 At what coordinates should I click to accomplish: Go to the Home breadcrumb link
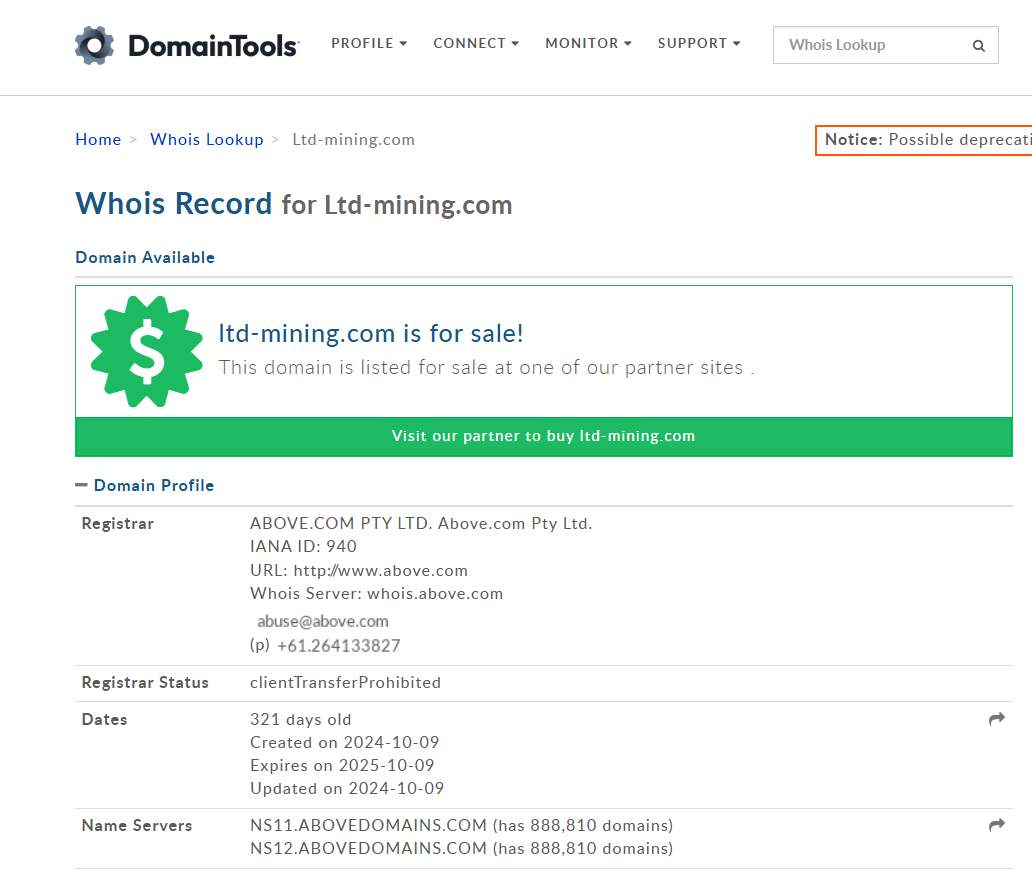pos(98,139)
